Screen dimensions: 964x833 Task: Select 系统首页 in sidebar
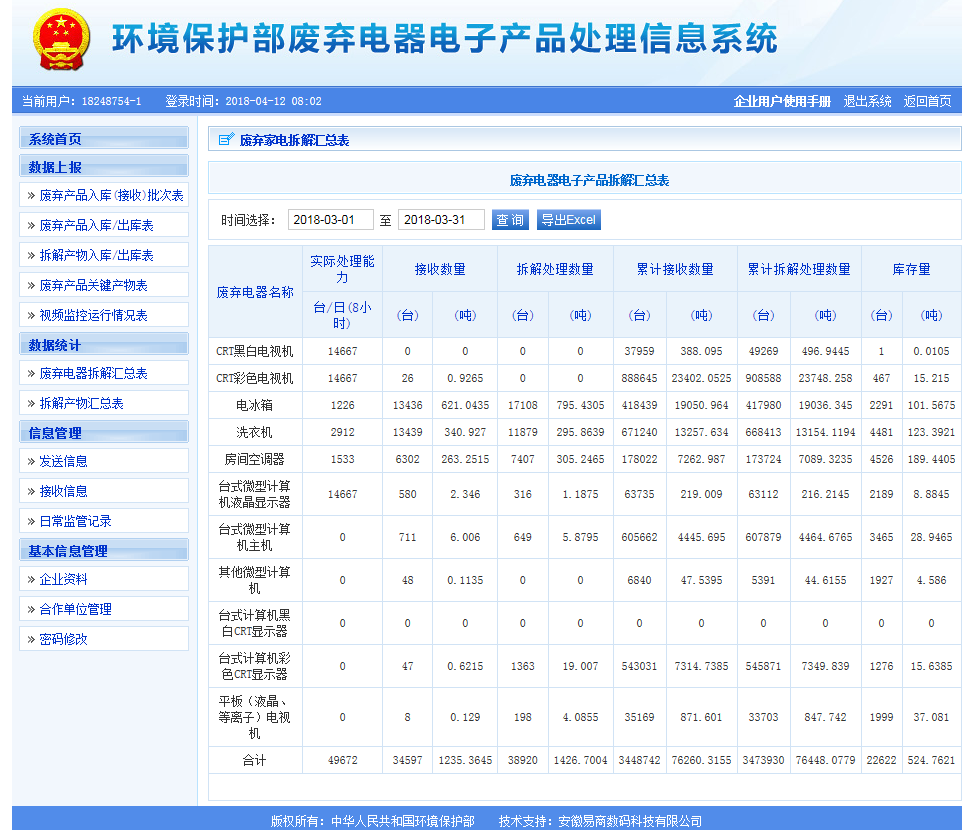[103, 139]
